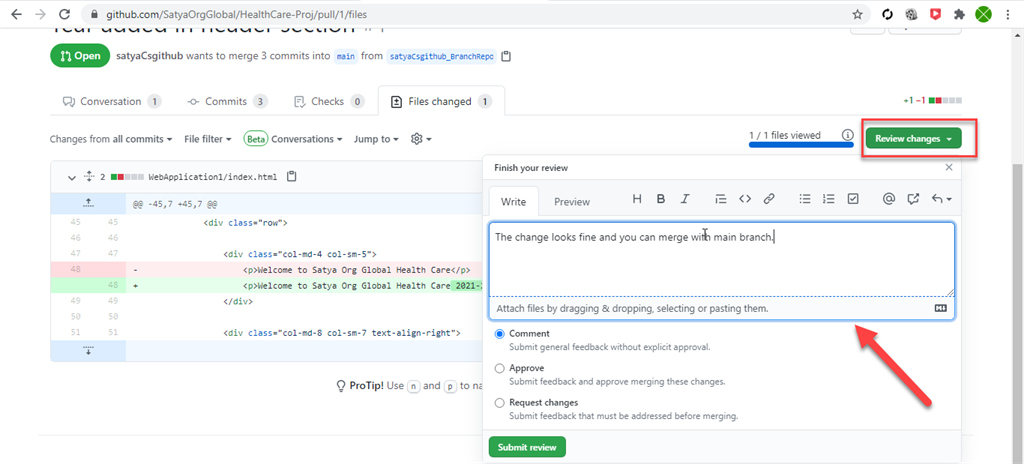Close the Finish your review popup
This screenshot has height=464, width=1024.
click(x=949, y=167)
